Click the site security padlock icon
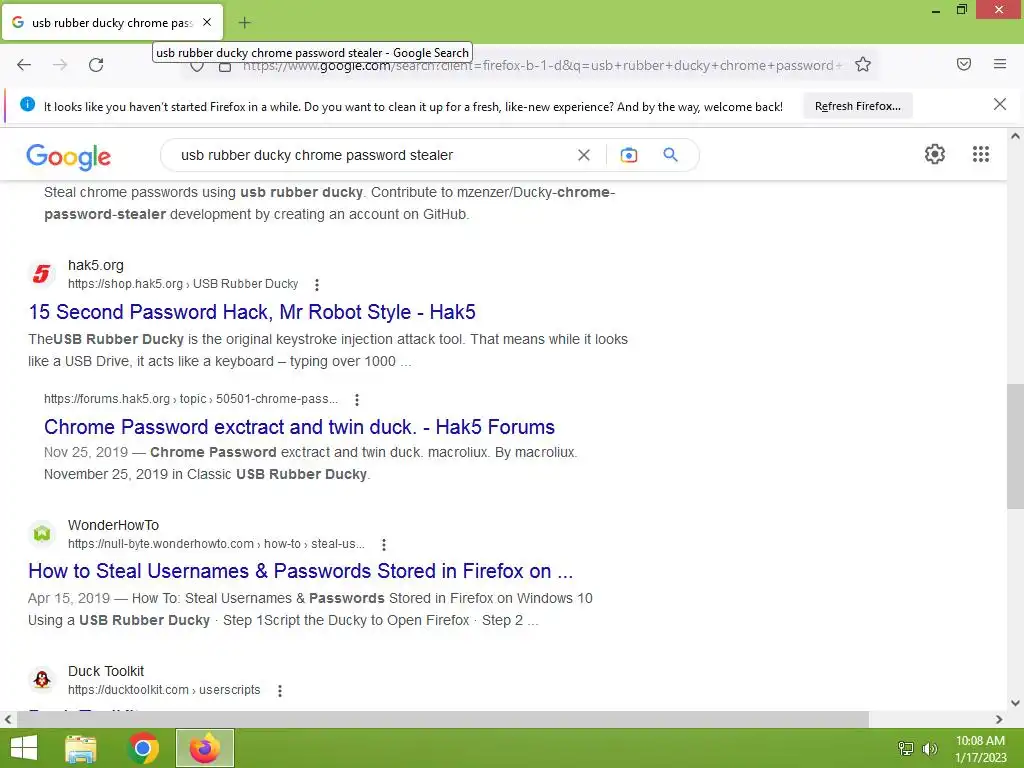 (x=225, y=67)
